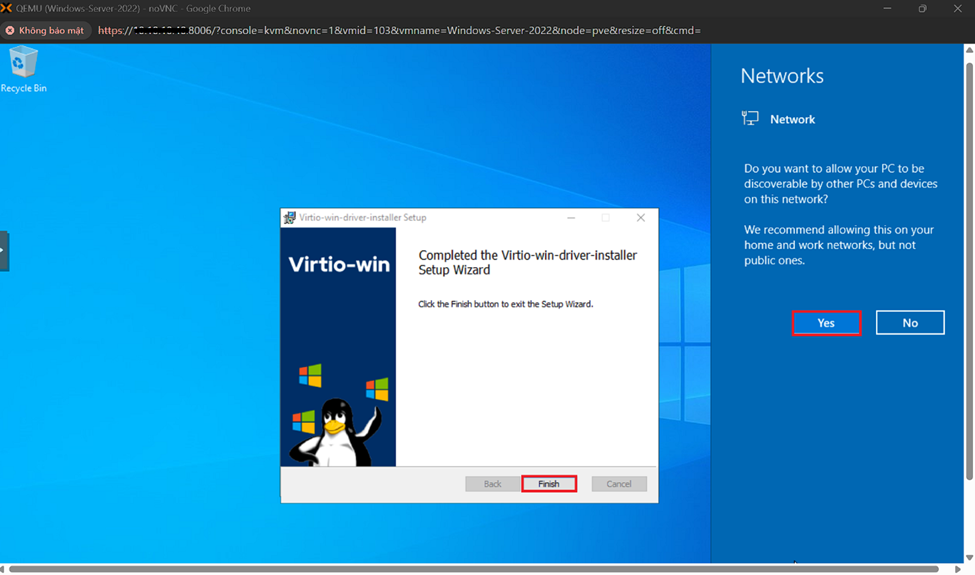Expand the noVNC control bar handle

pos(4,250)
